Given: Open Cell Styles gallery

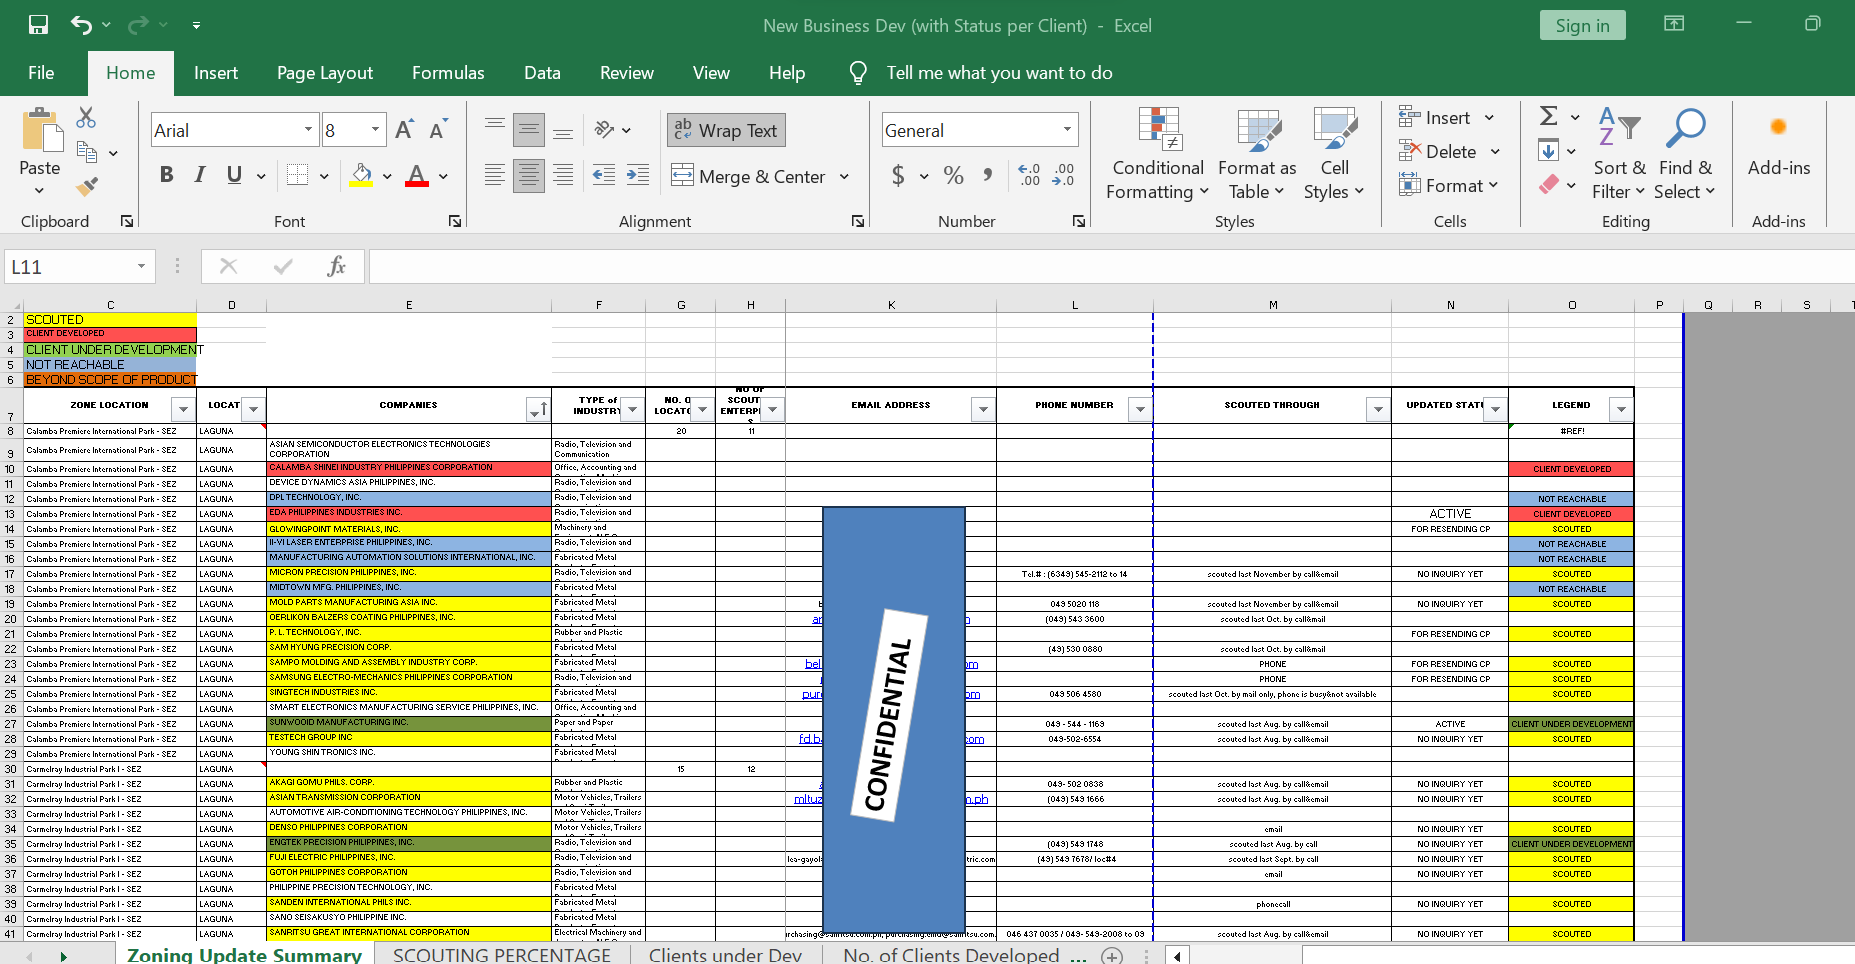Looking at the screenshot, I should coord(1334,154).
